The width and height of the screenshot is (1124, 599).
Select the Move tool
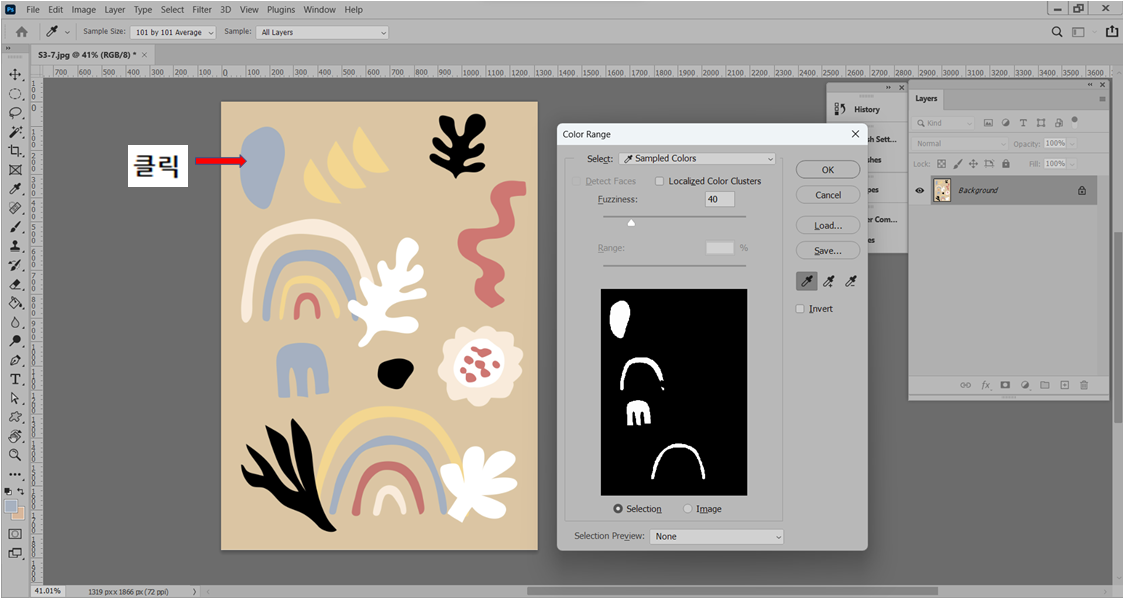pyautogui.click(x=15, y=75)
